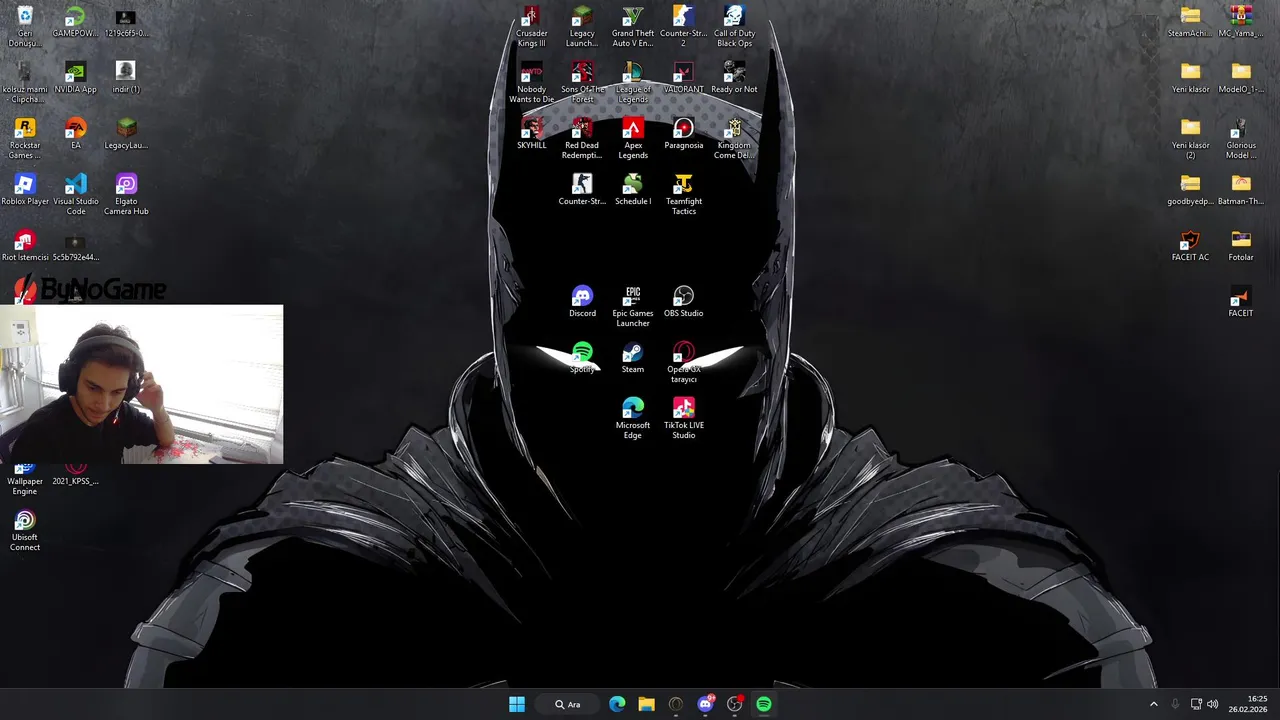
Task: Select the Geri Dönüşüm recycle bin icon
Action: [x=25, y=27]
